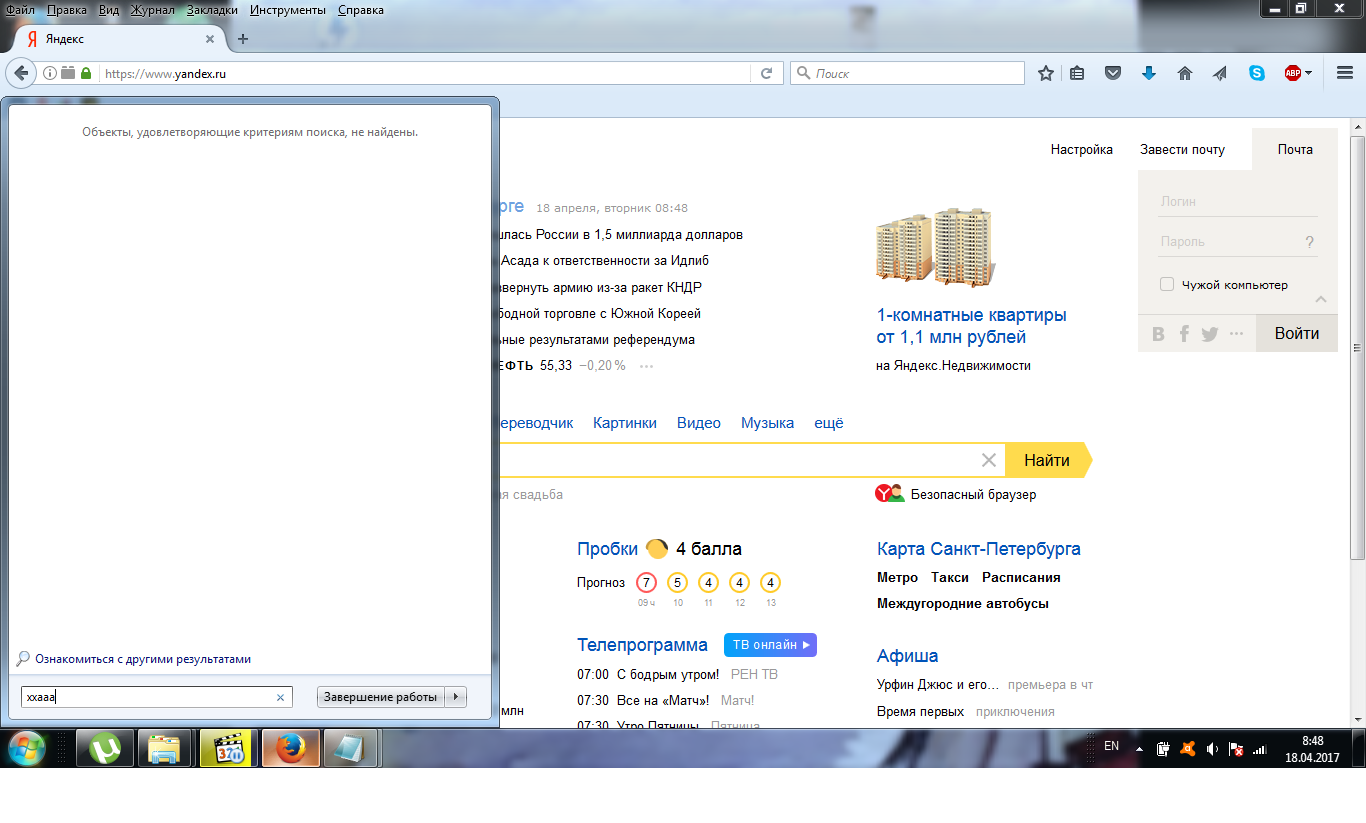Click the Skype toolbar icon
Viewport: 1366px width, 823px height.
click(1256, 73)
